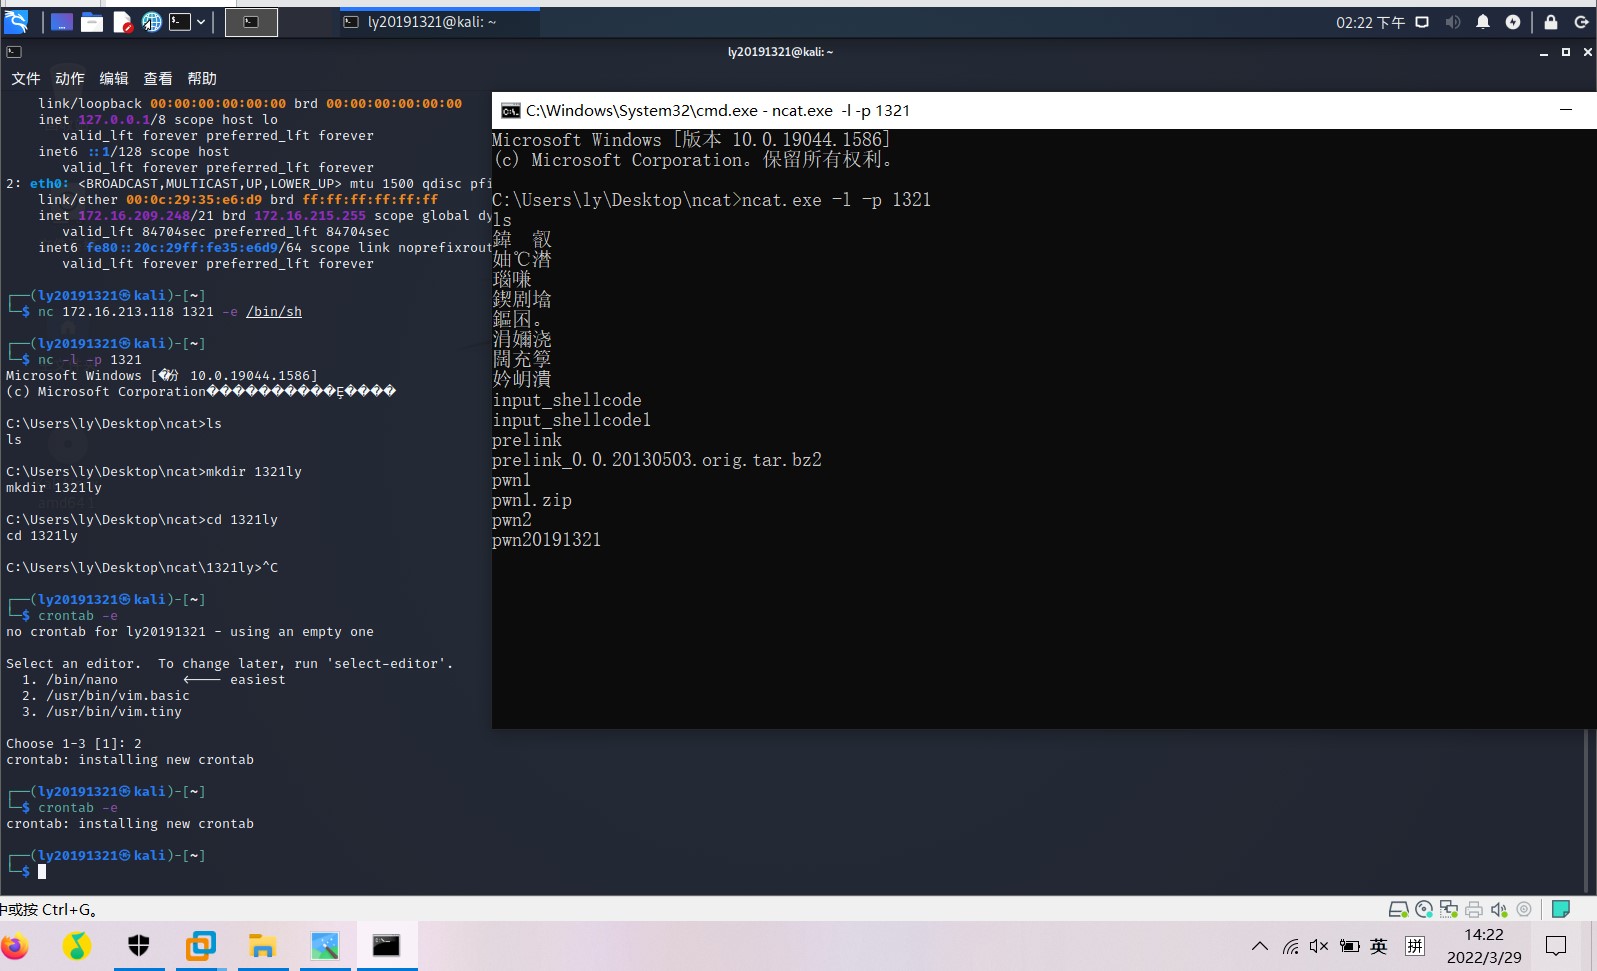Click the 'nc -l -p 1321' command line

[90, 360]
